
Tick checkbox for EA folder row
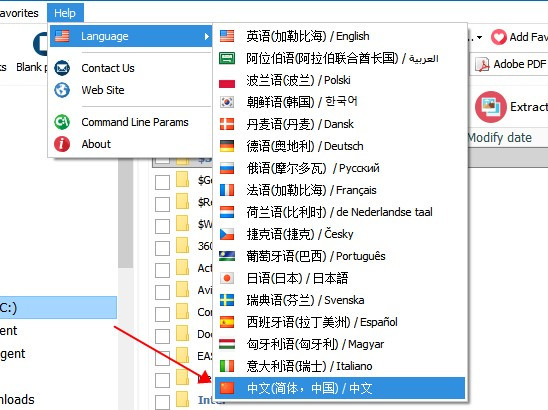point(163,358)
